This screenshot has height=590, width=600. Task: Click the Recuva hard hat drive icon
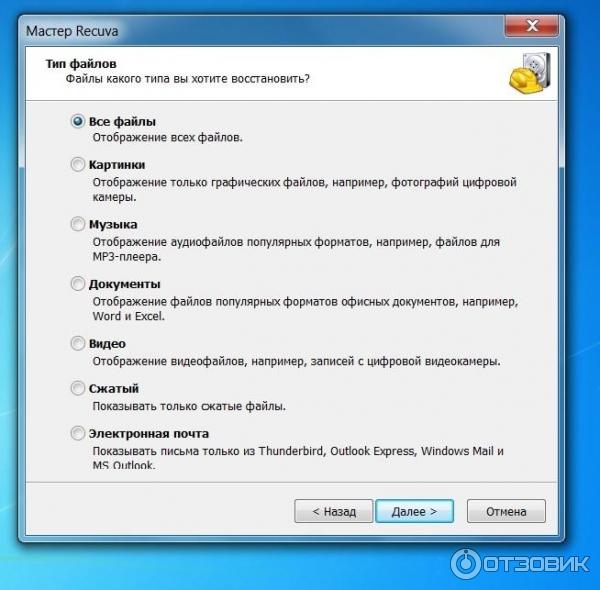pyautogui.click(x=530, y=73)
